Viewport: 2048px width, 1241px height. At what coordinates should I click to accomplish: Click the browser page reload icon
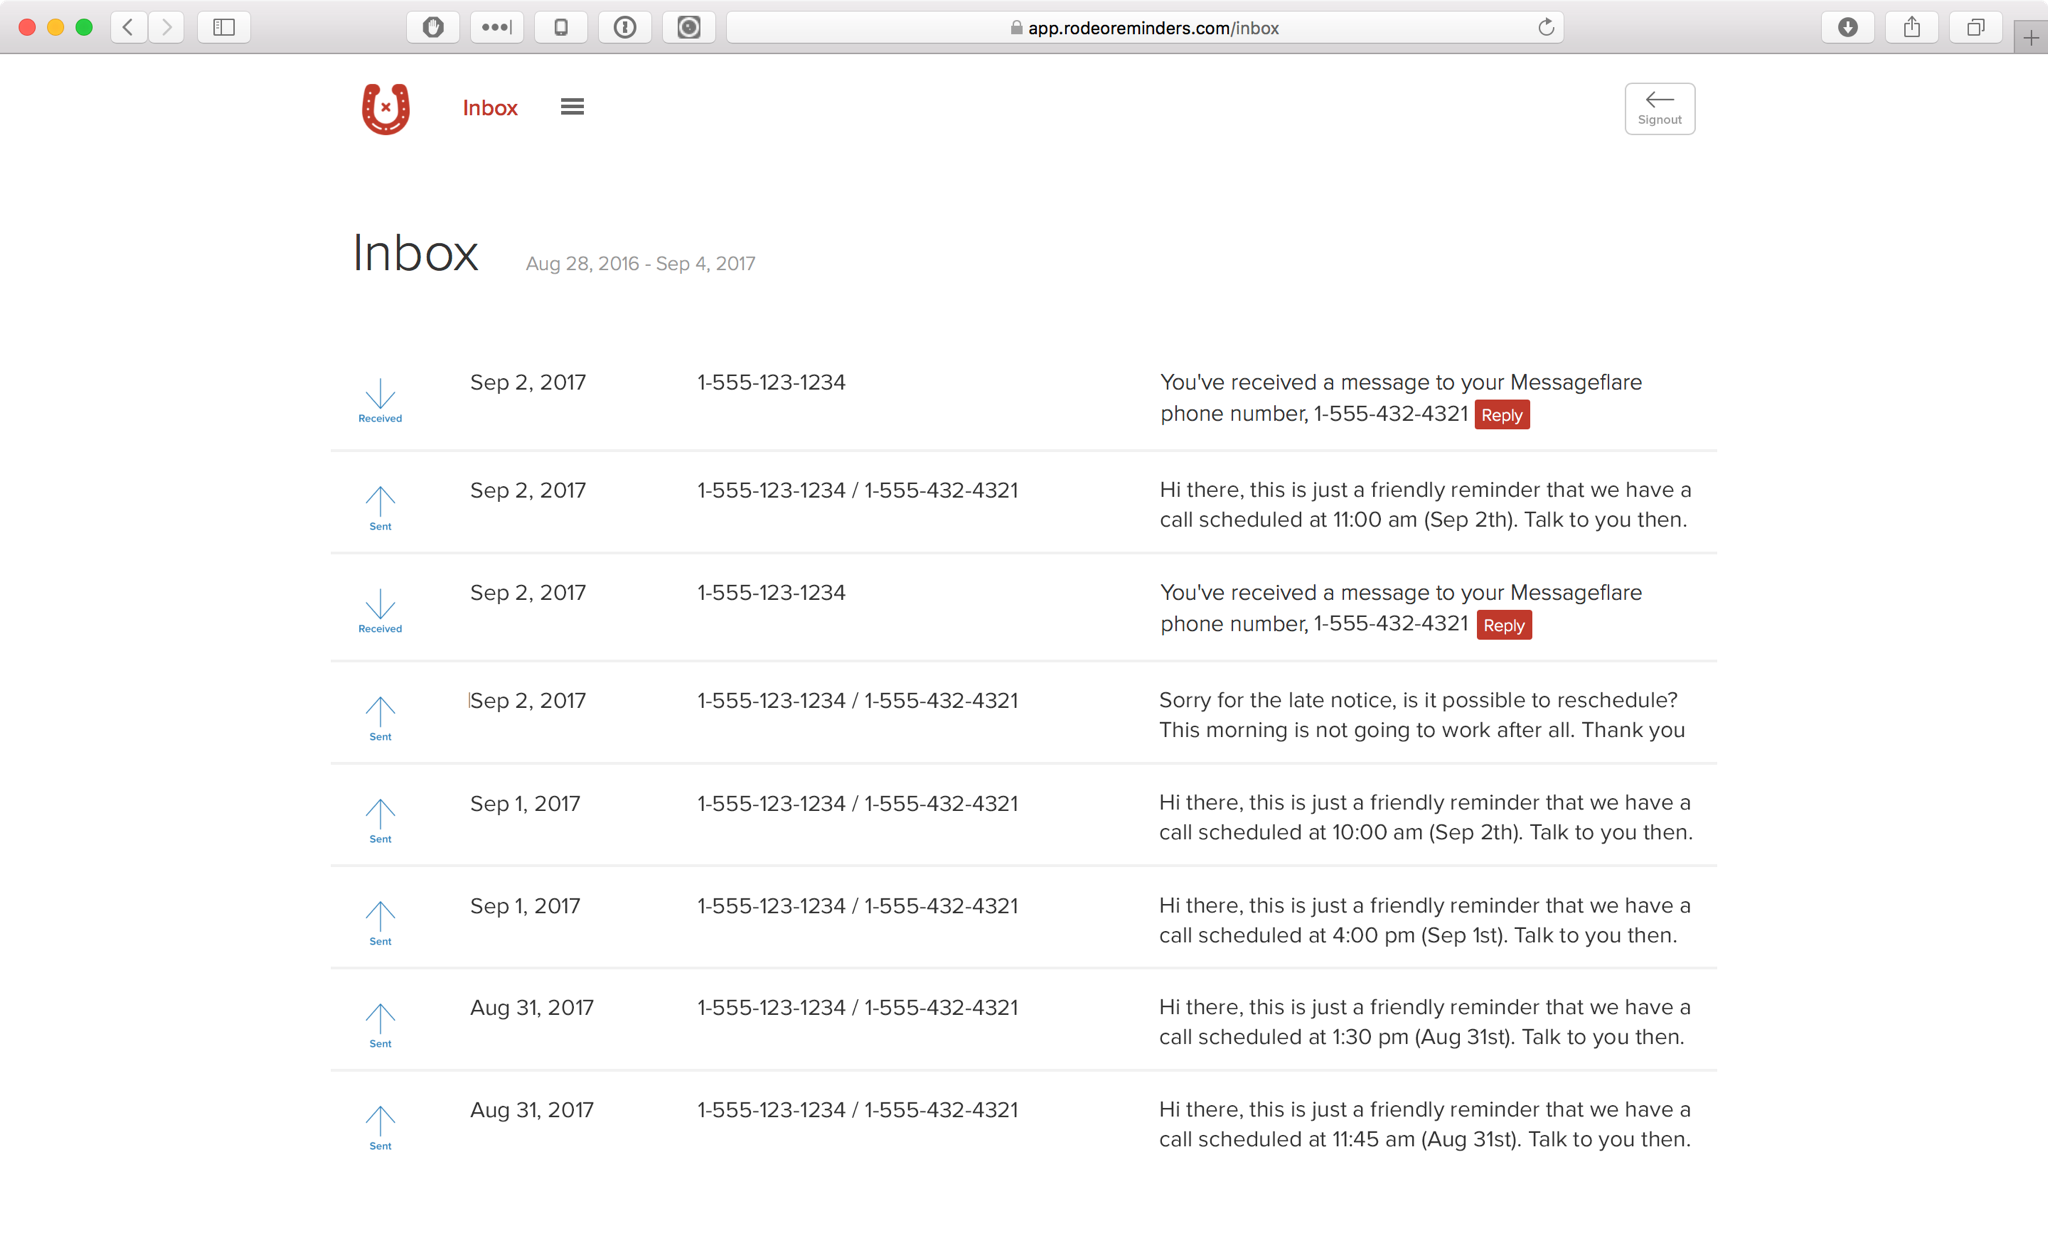(x=1546, y=28)
